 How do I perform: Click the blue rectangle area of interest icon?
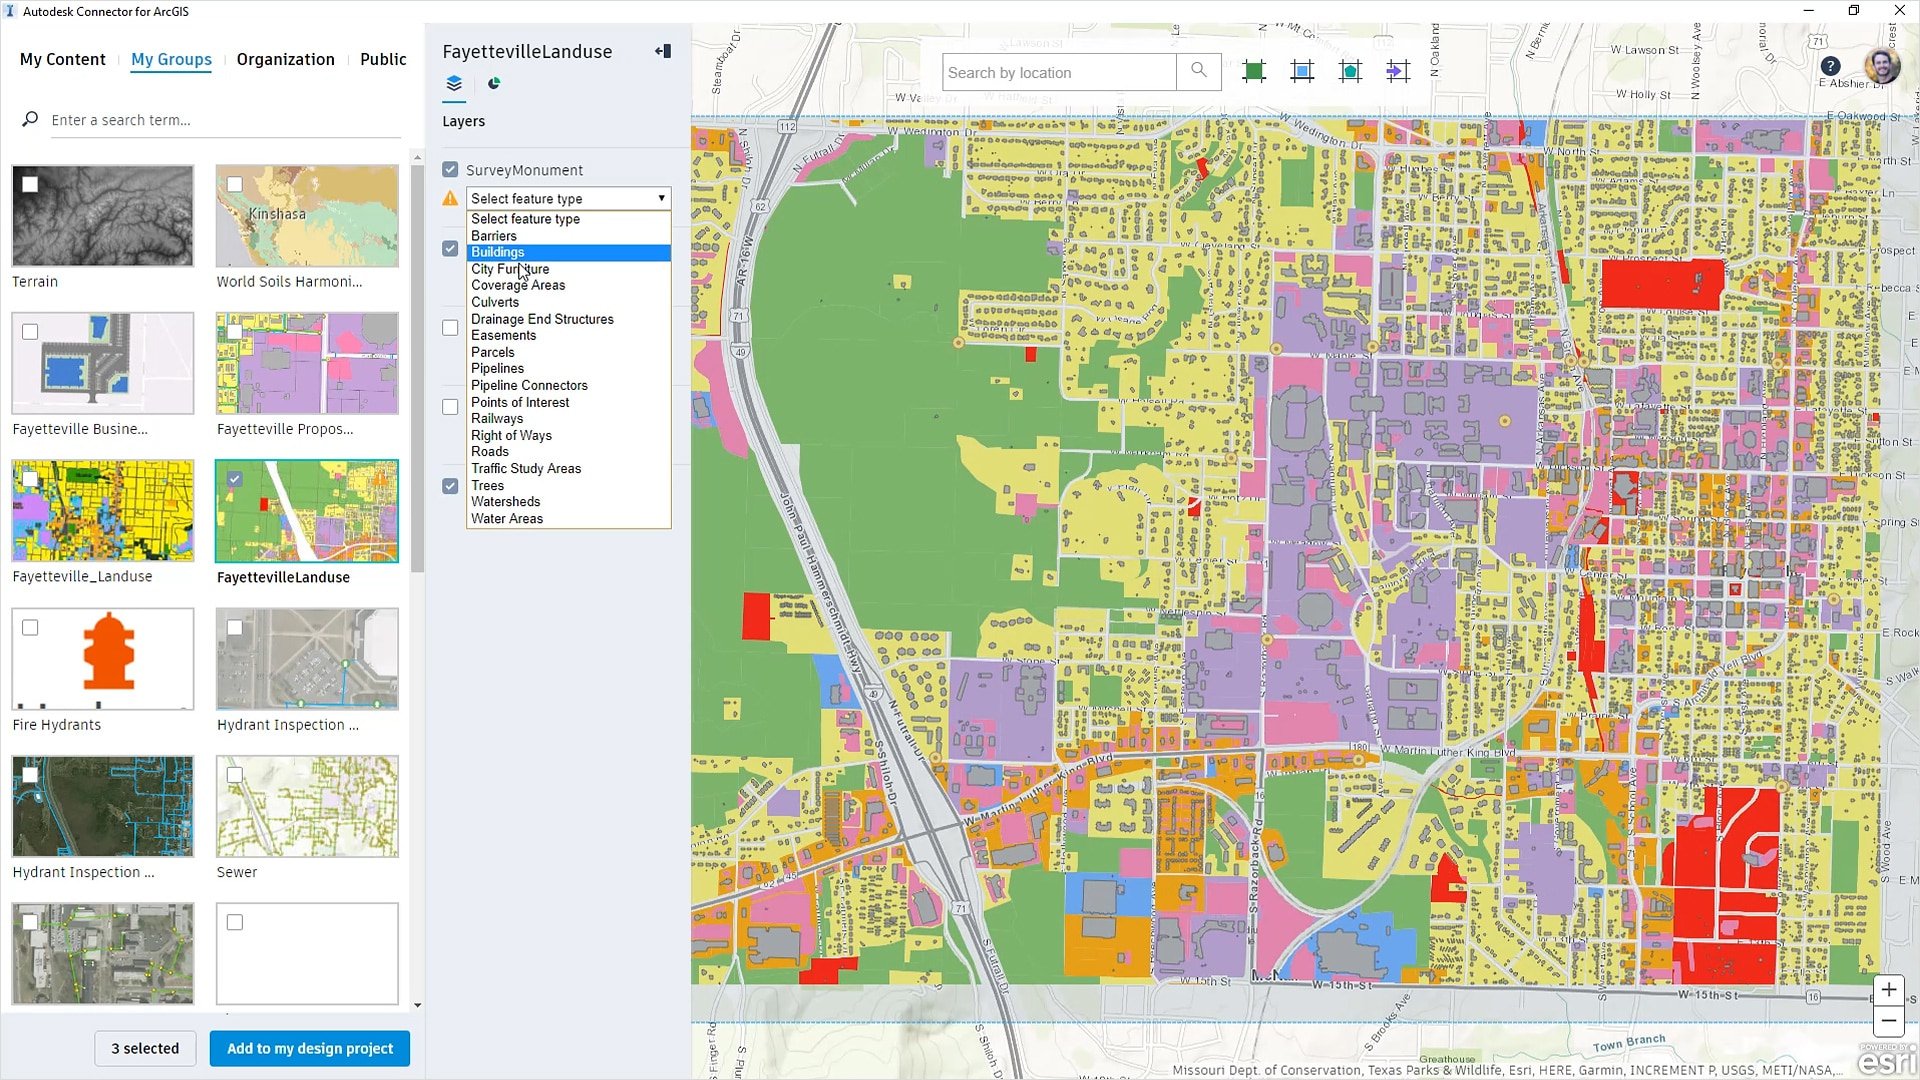(1302, 71)
